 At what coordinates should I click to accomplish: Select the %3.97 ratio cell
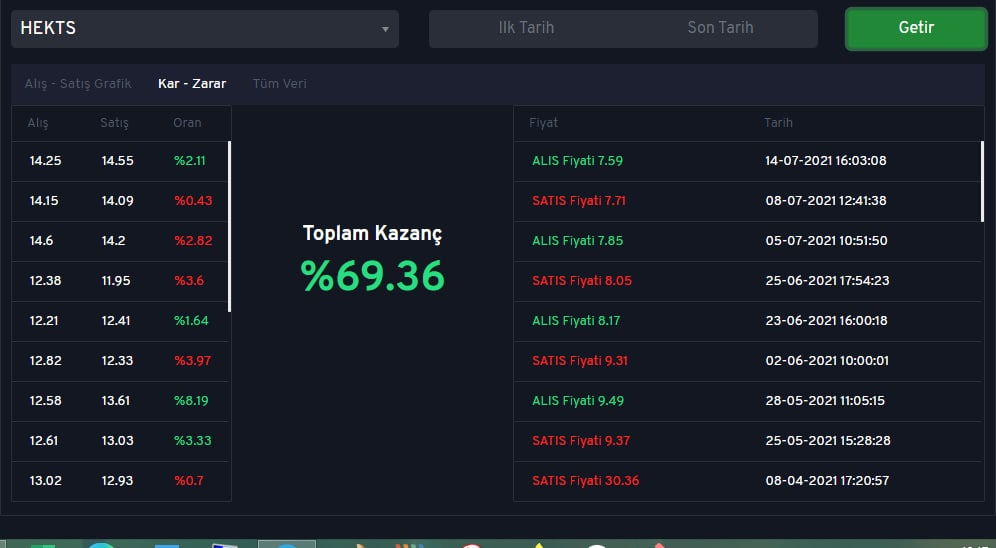point(192,361)
